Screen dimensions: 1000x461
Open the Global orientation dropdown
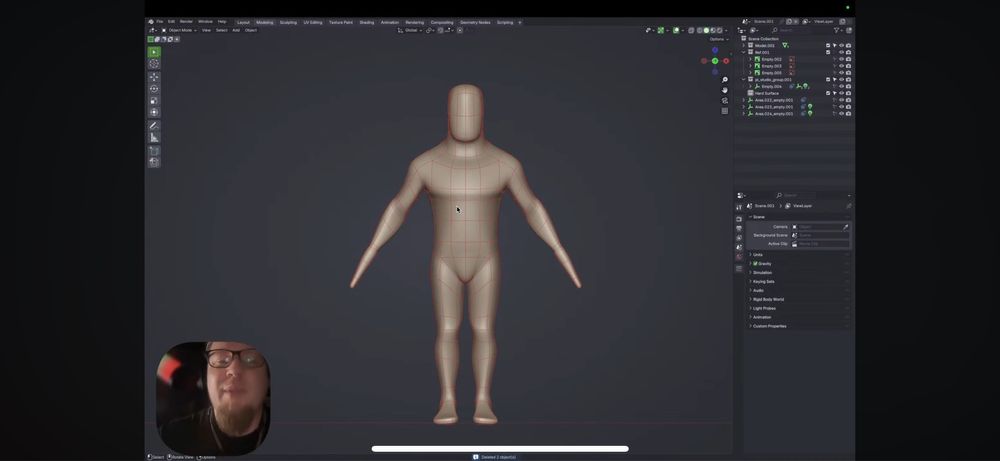point(409,30)
